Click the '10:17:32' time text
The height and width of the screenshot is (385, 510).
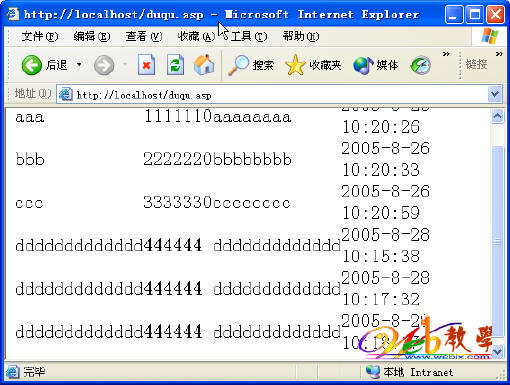[381, 299]
